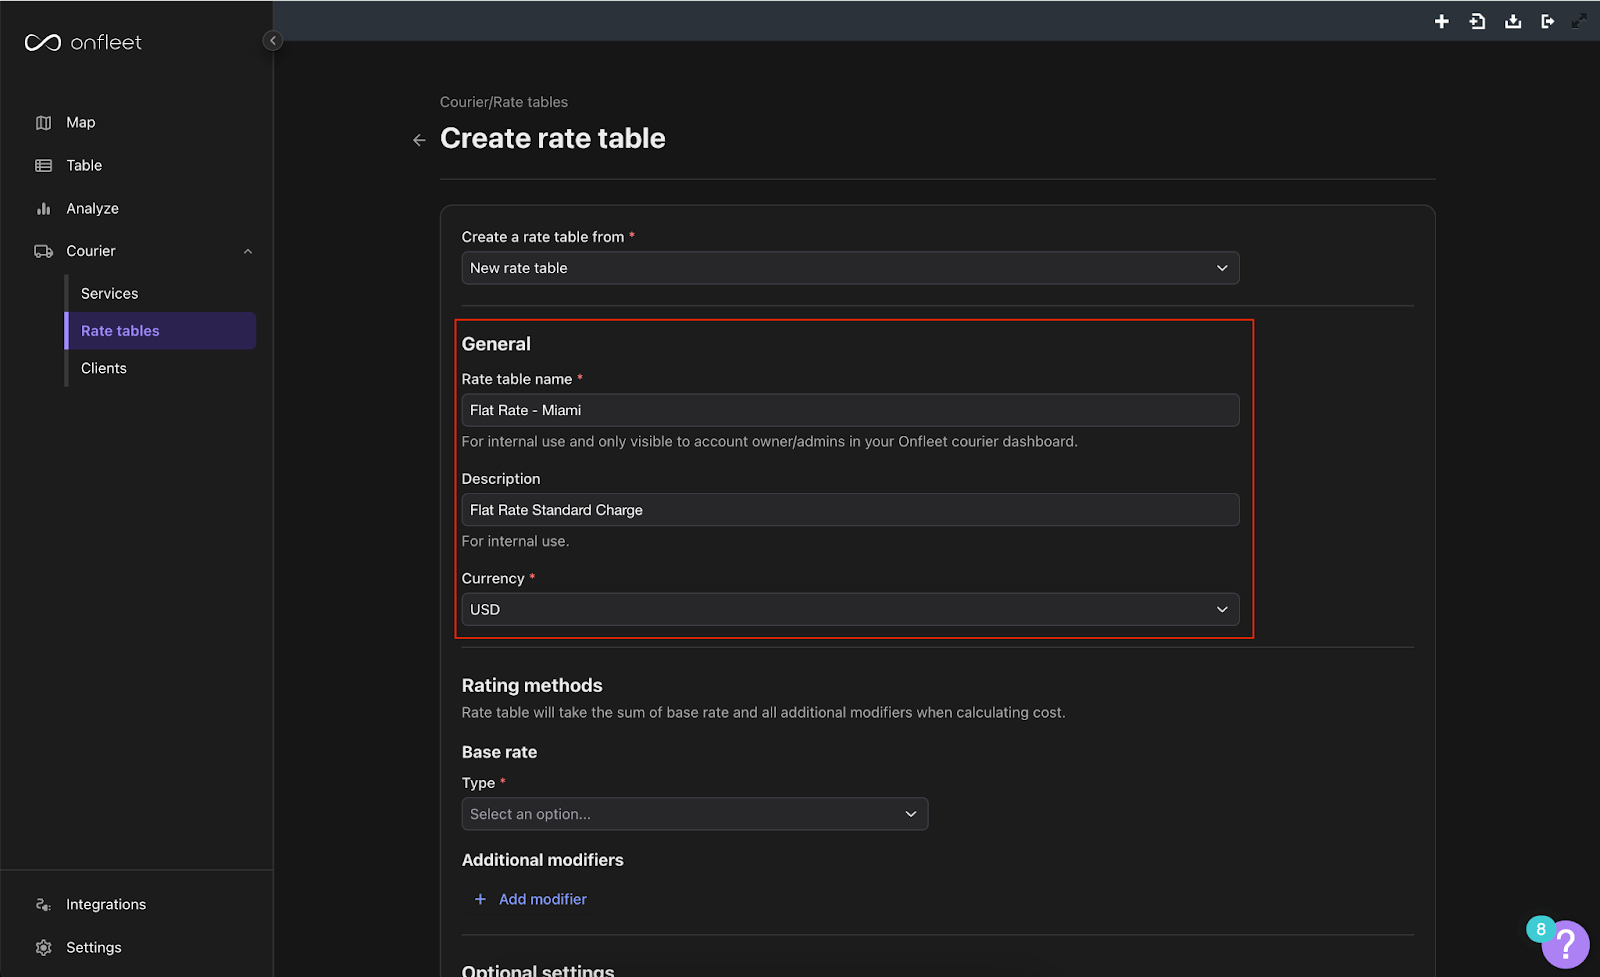1600x977 pixels.
Task: Open the Currency dropdown showing USD
Action: coord(849,609)
